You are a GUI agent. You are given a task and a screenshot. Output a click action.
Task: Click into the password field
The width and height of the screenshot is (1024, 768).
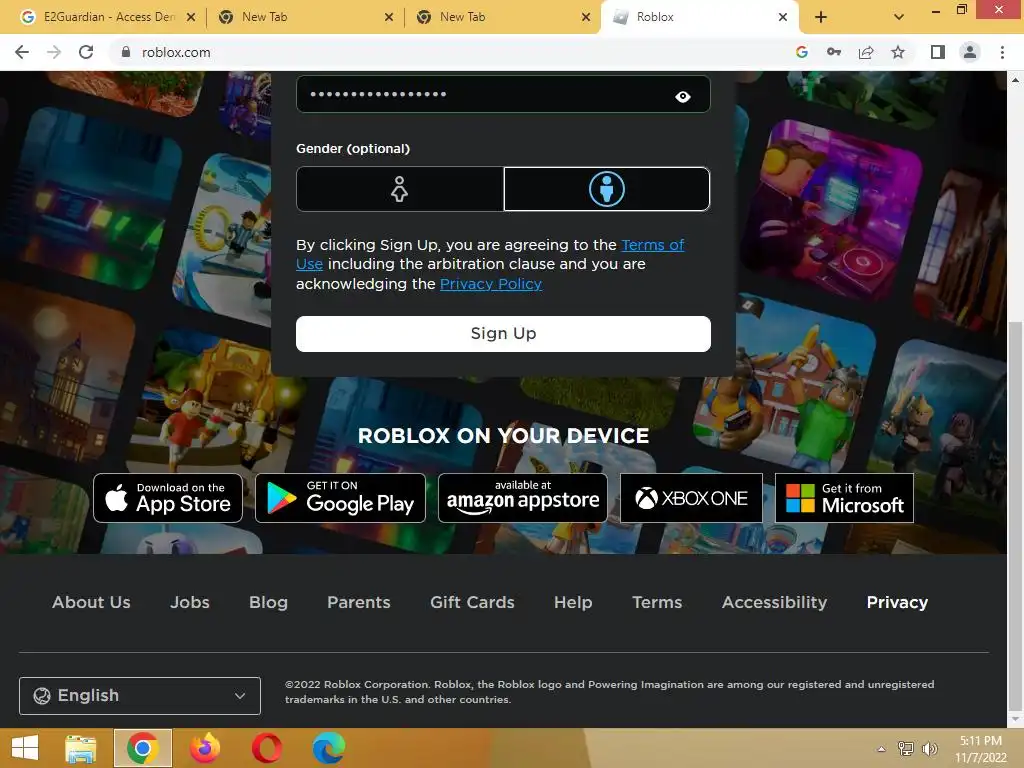(x=503, y=94)
